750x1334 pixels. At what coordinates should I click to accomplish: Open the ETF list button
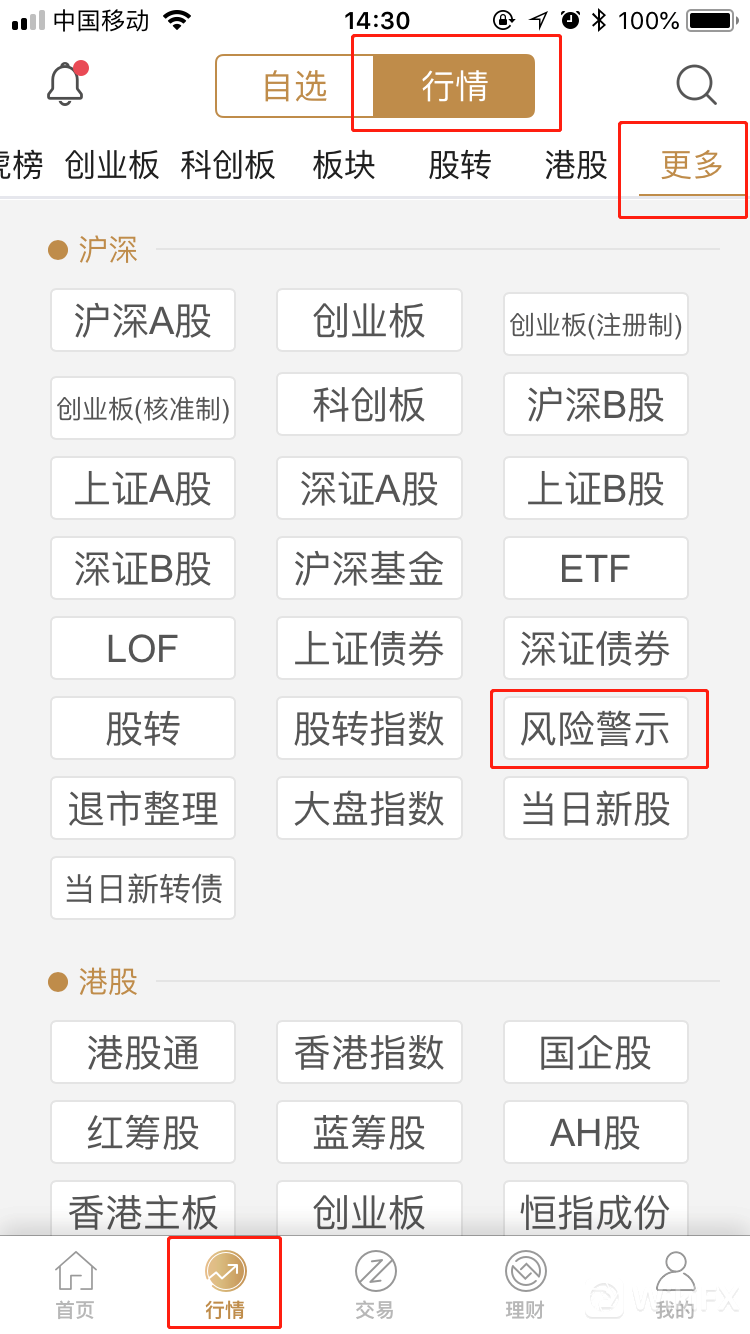[596, 569]
